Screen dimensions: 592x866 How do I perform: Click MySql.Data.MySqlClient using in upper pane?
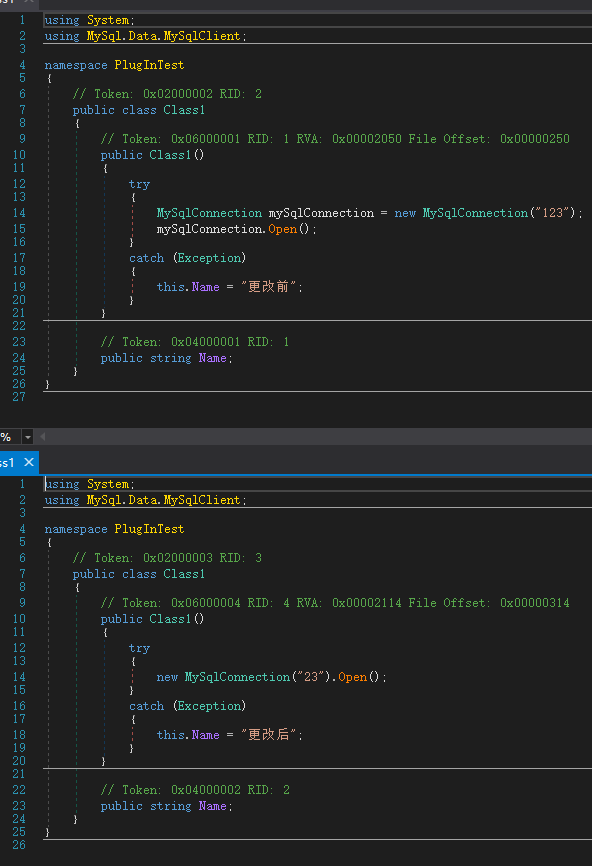163,36
